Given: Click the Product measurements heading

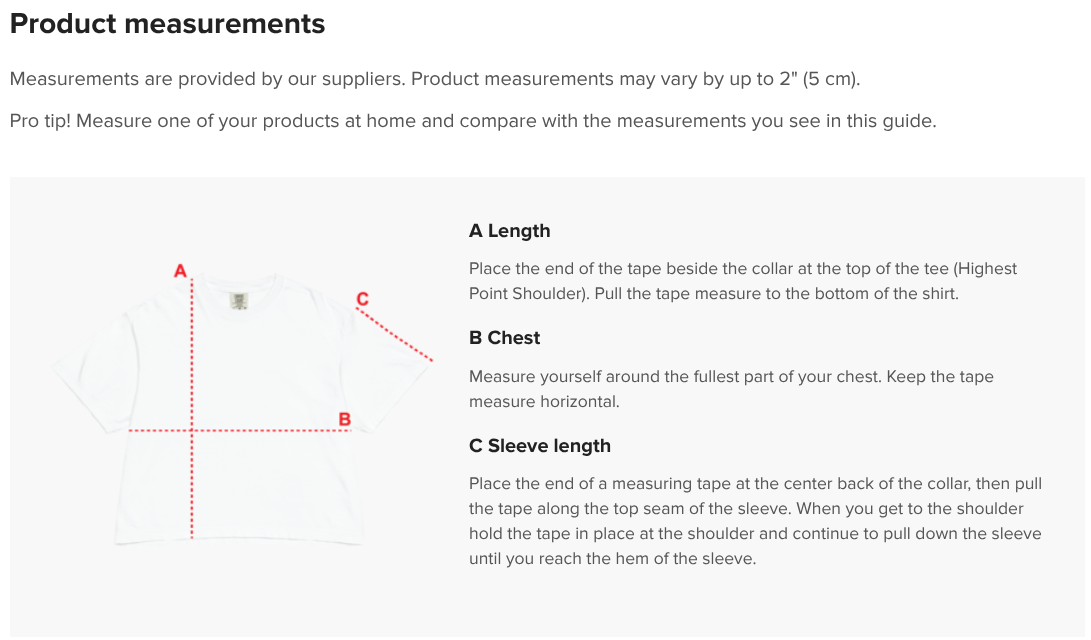Looking at the screenshot, I should [x=167, y=24].
